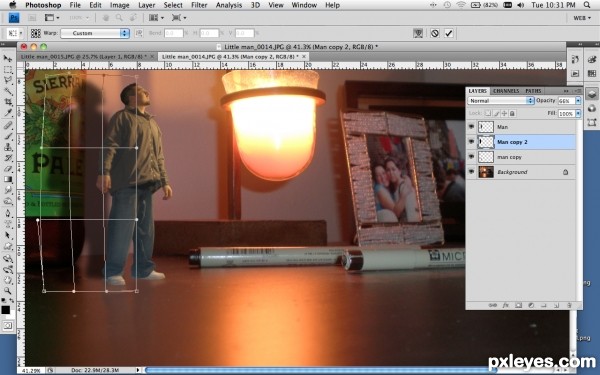Select the Lasso tool
Image resolution: width=600 pixels, height=375 pixels.
(7, 80)
